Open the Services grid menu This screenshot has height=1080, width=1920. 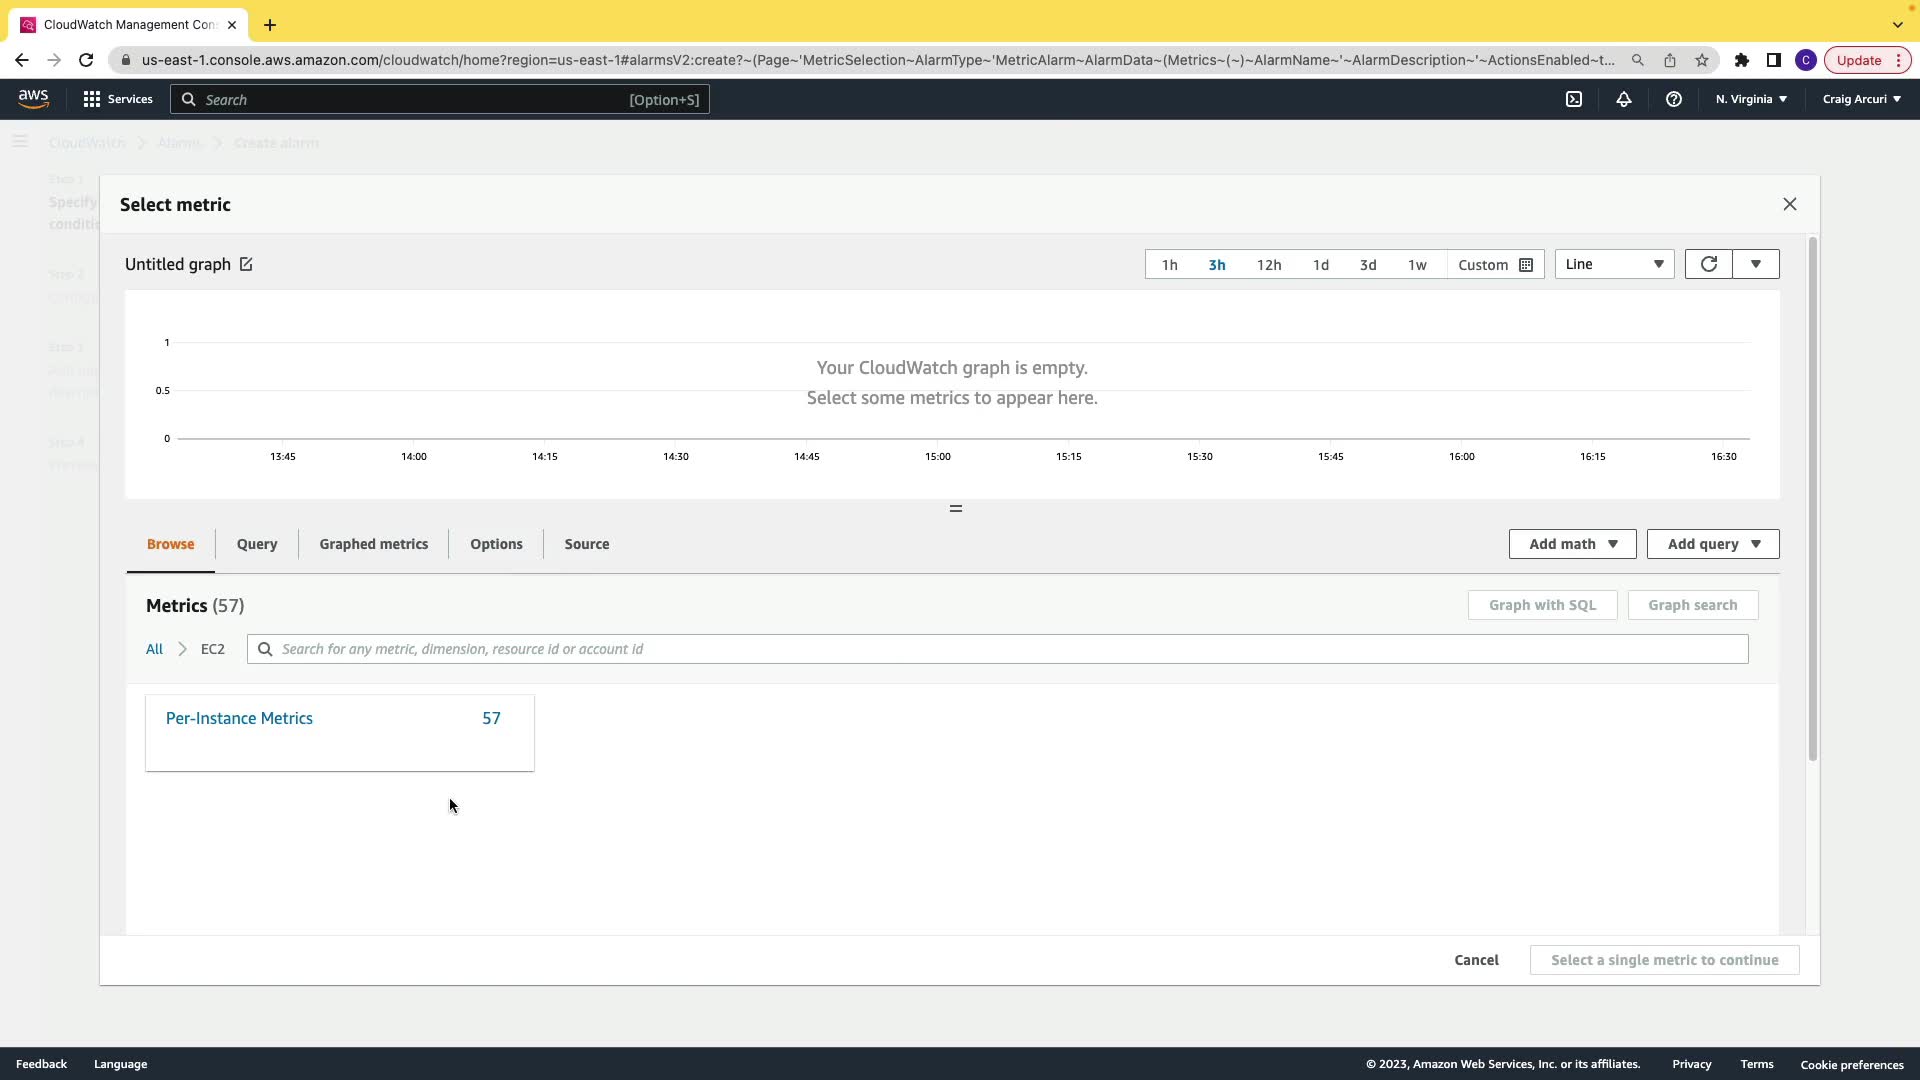point(117,99)
